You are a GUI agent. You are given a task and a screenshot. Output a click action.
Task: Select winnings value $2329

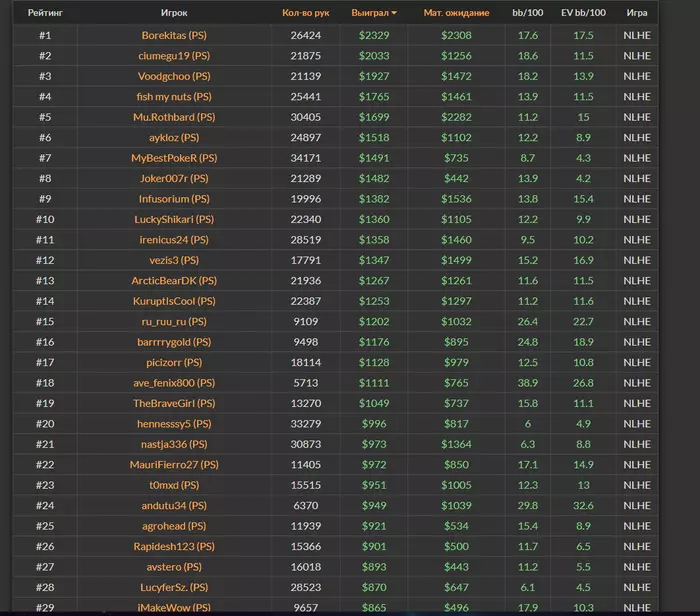click(x=374, y=35)
